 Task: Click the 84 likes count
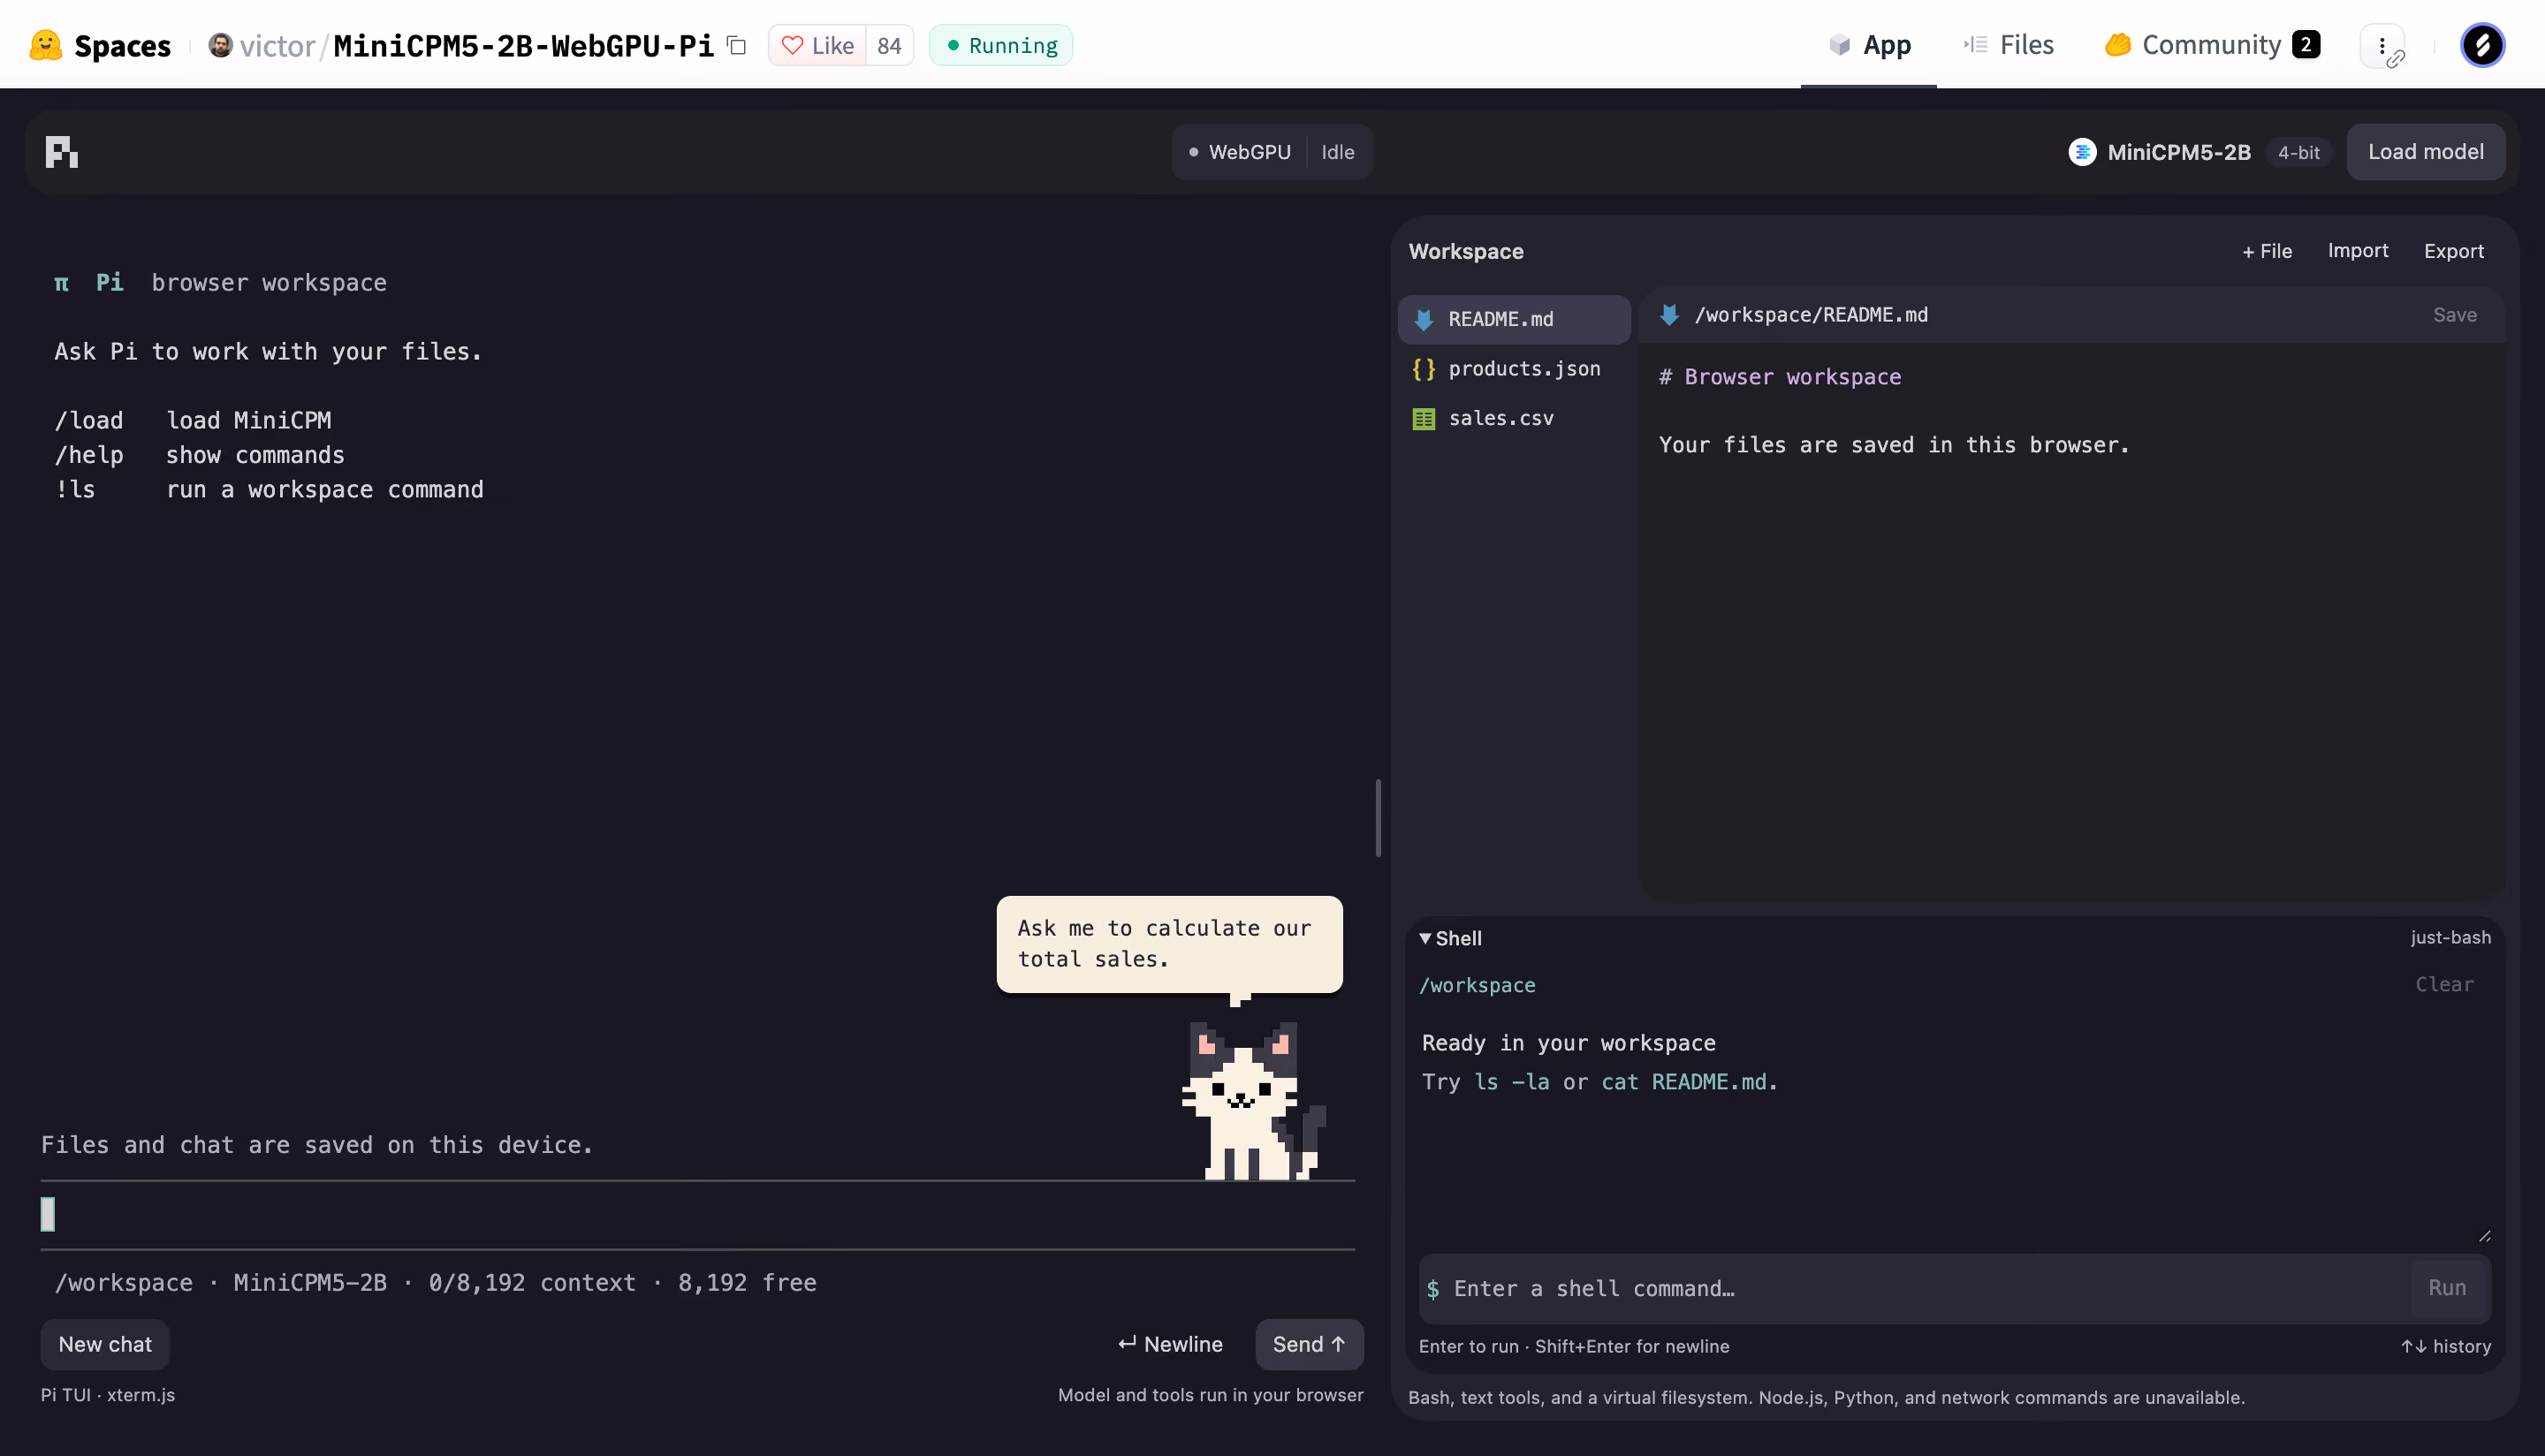[889, 45]
